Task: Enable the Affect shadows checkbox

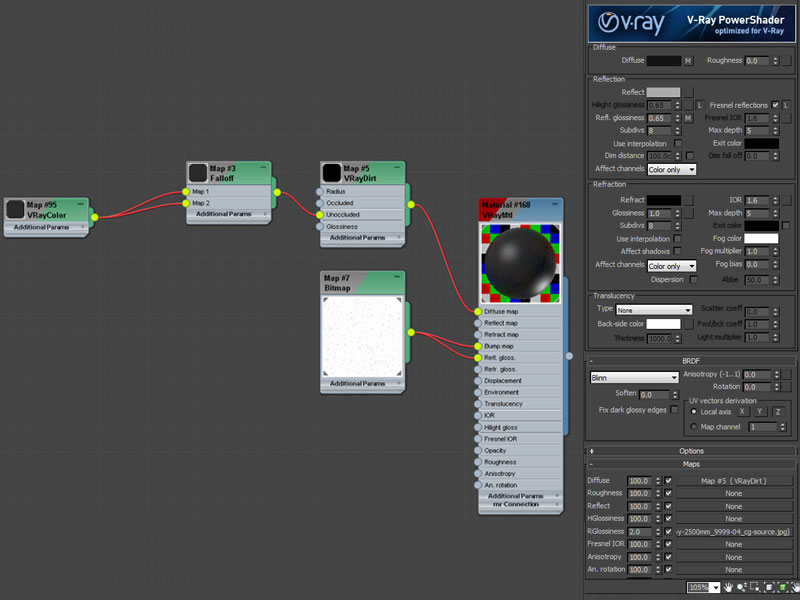Action: (x=678, y=251)
